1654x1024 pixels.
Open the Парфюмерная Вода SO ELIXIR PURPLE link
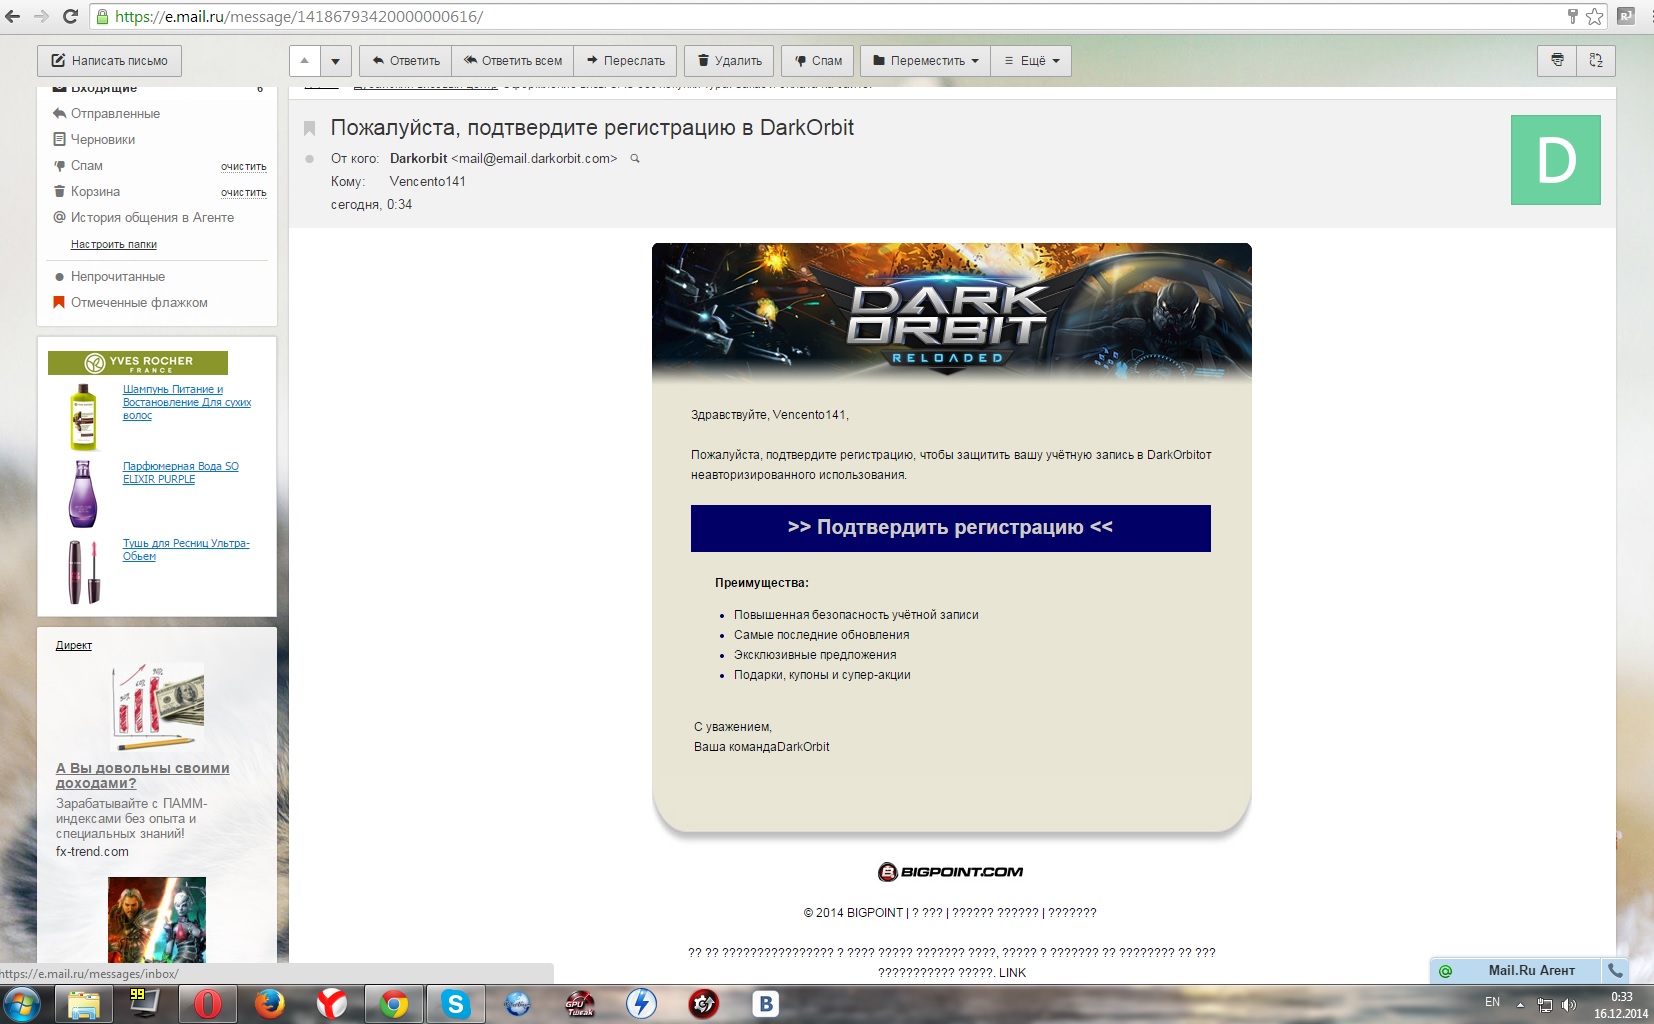point(180,472)
